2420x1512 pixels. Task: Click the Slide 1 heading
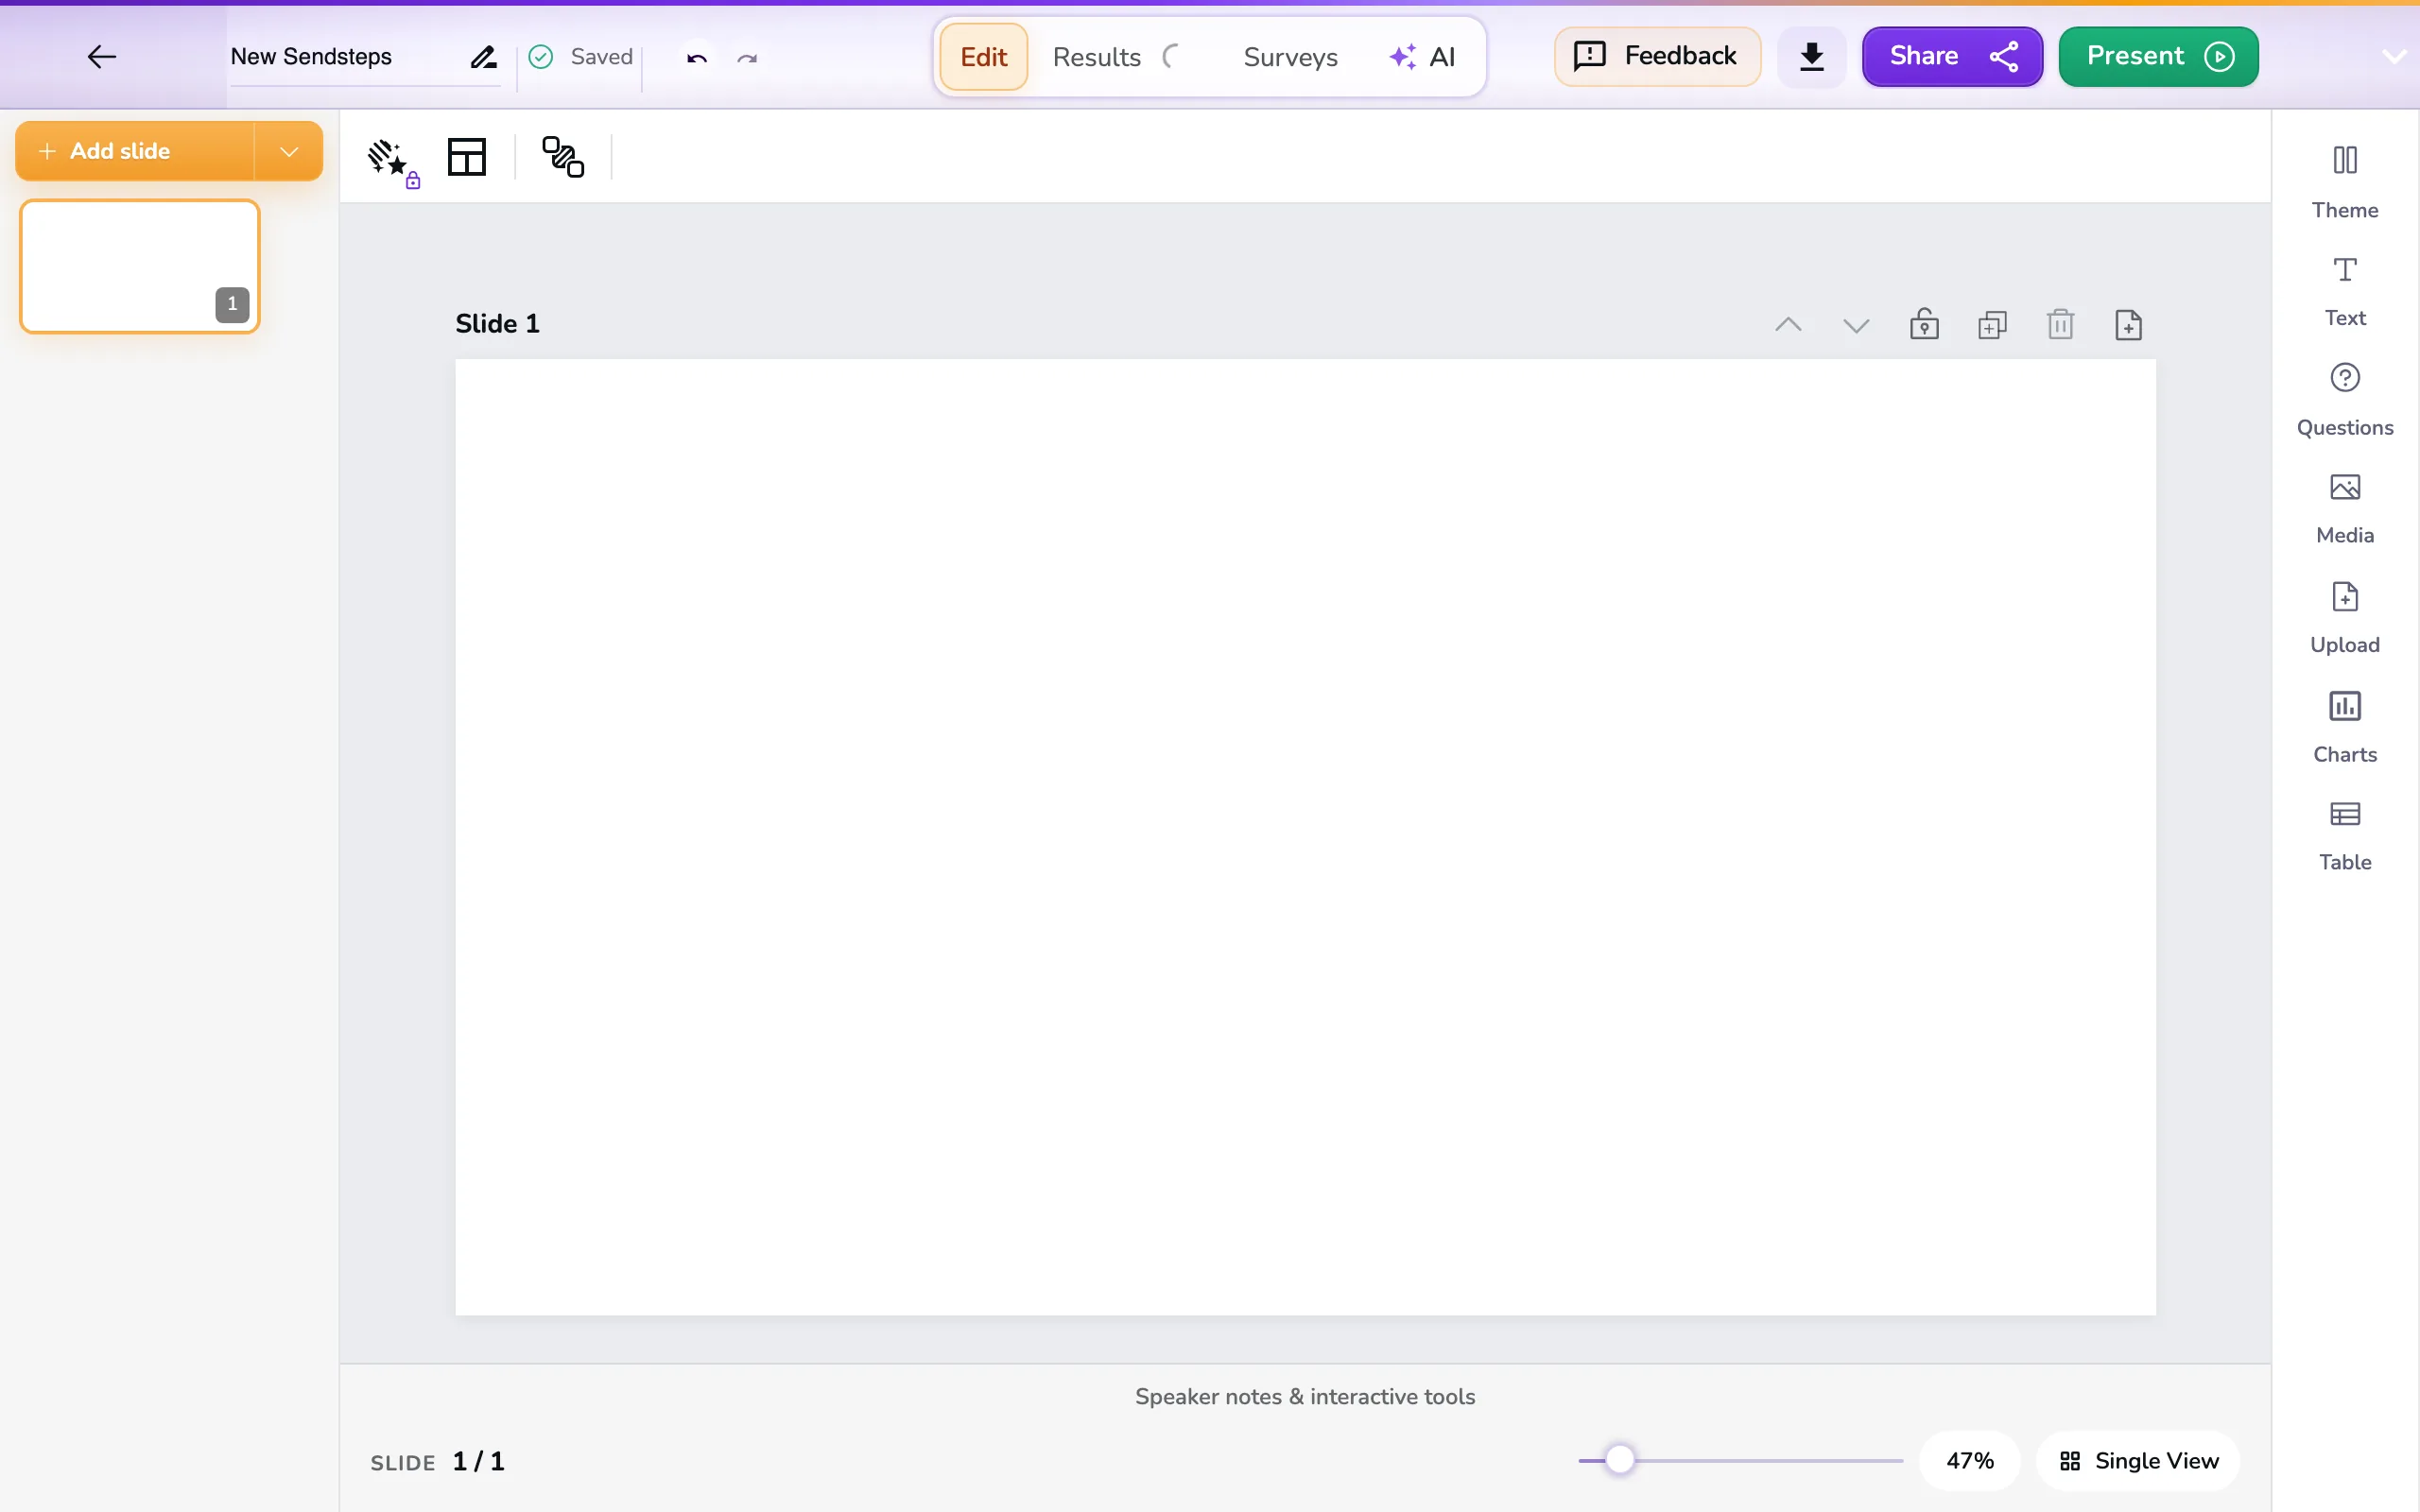click(497, 323)
